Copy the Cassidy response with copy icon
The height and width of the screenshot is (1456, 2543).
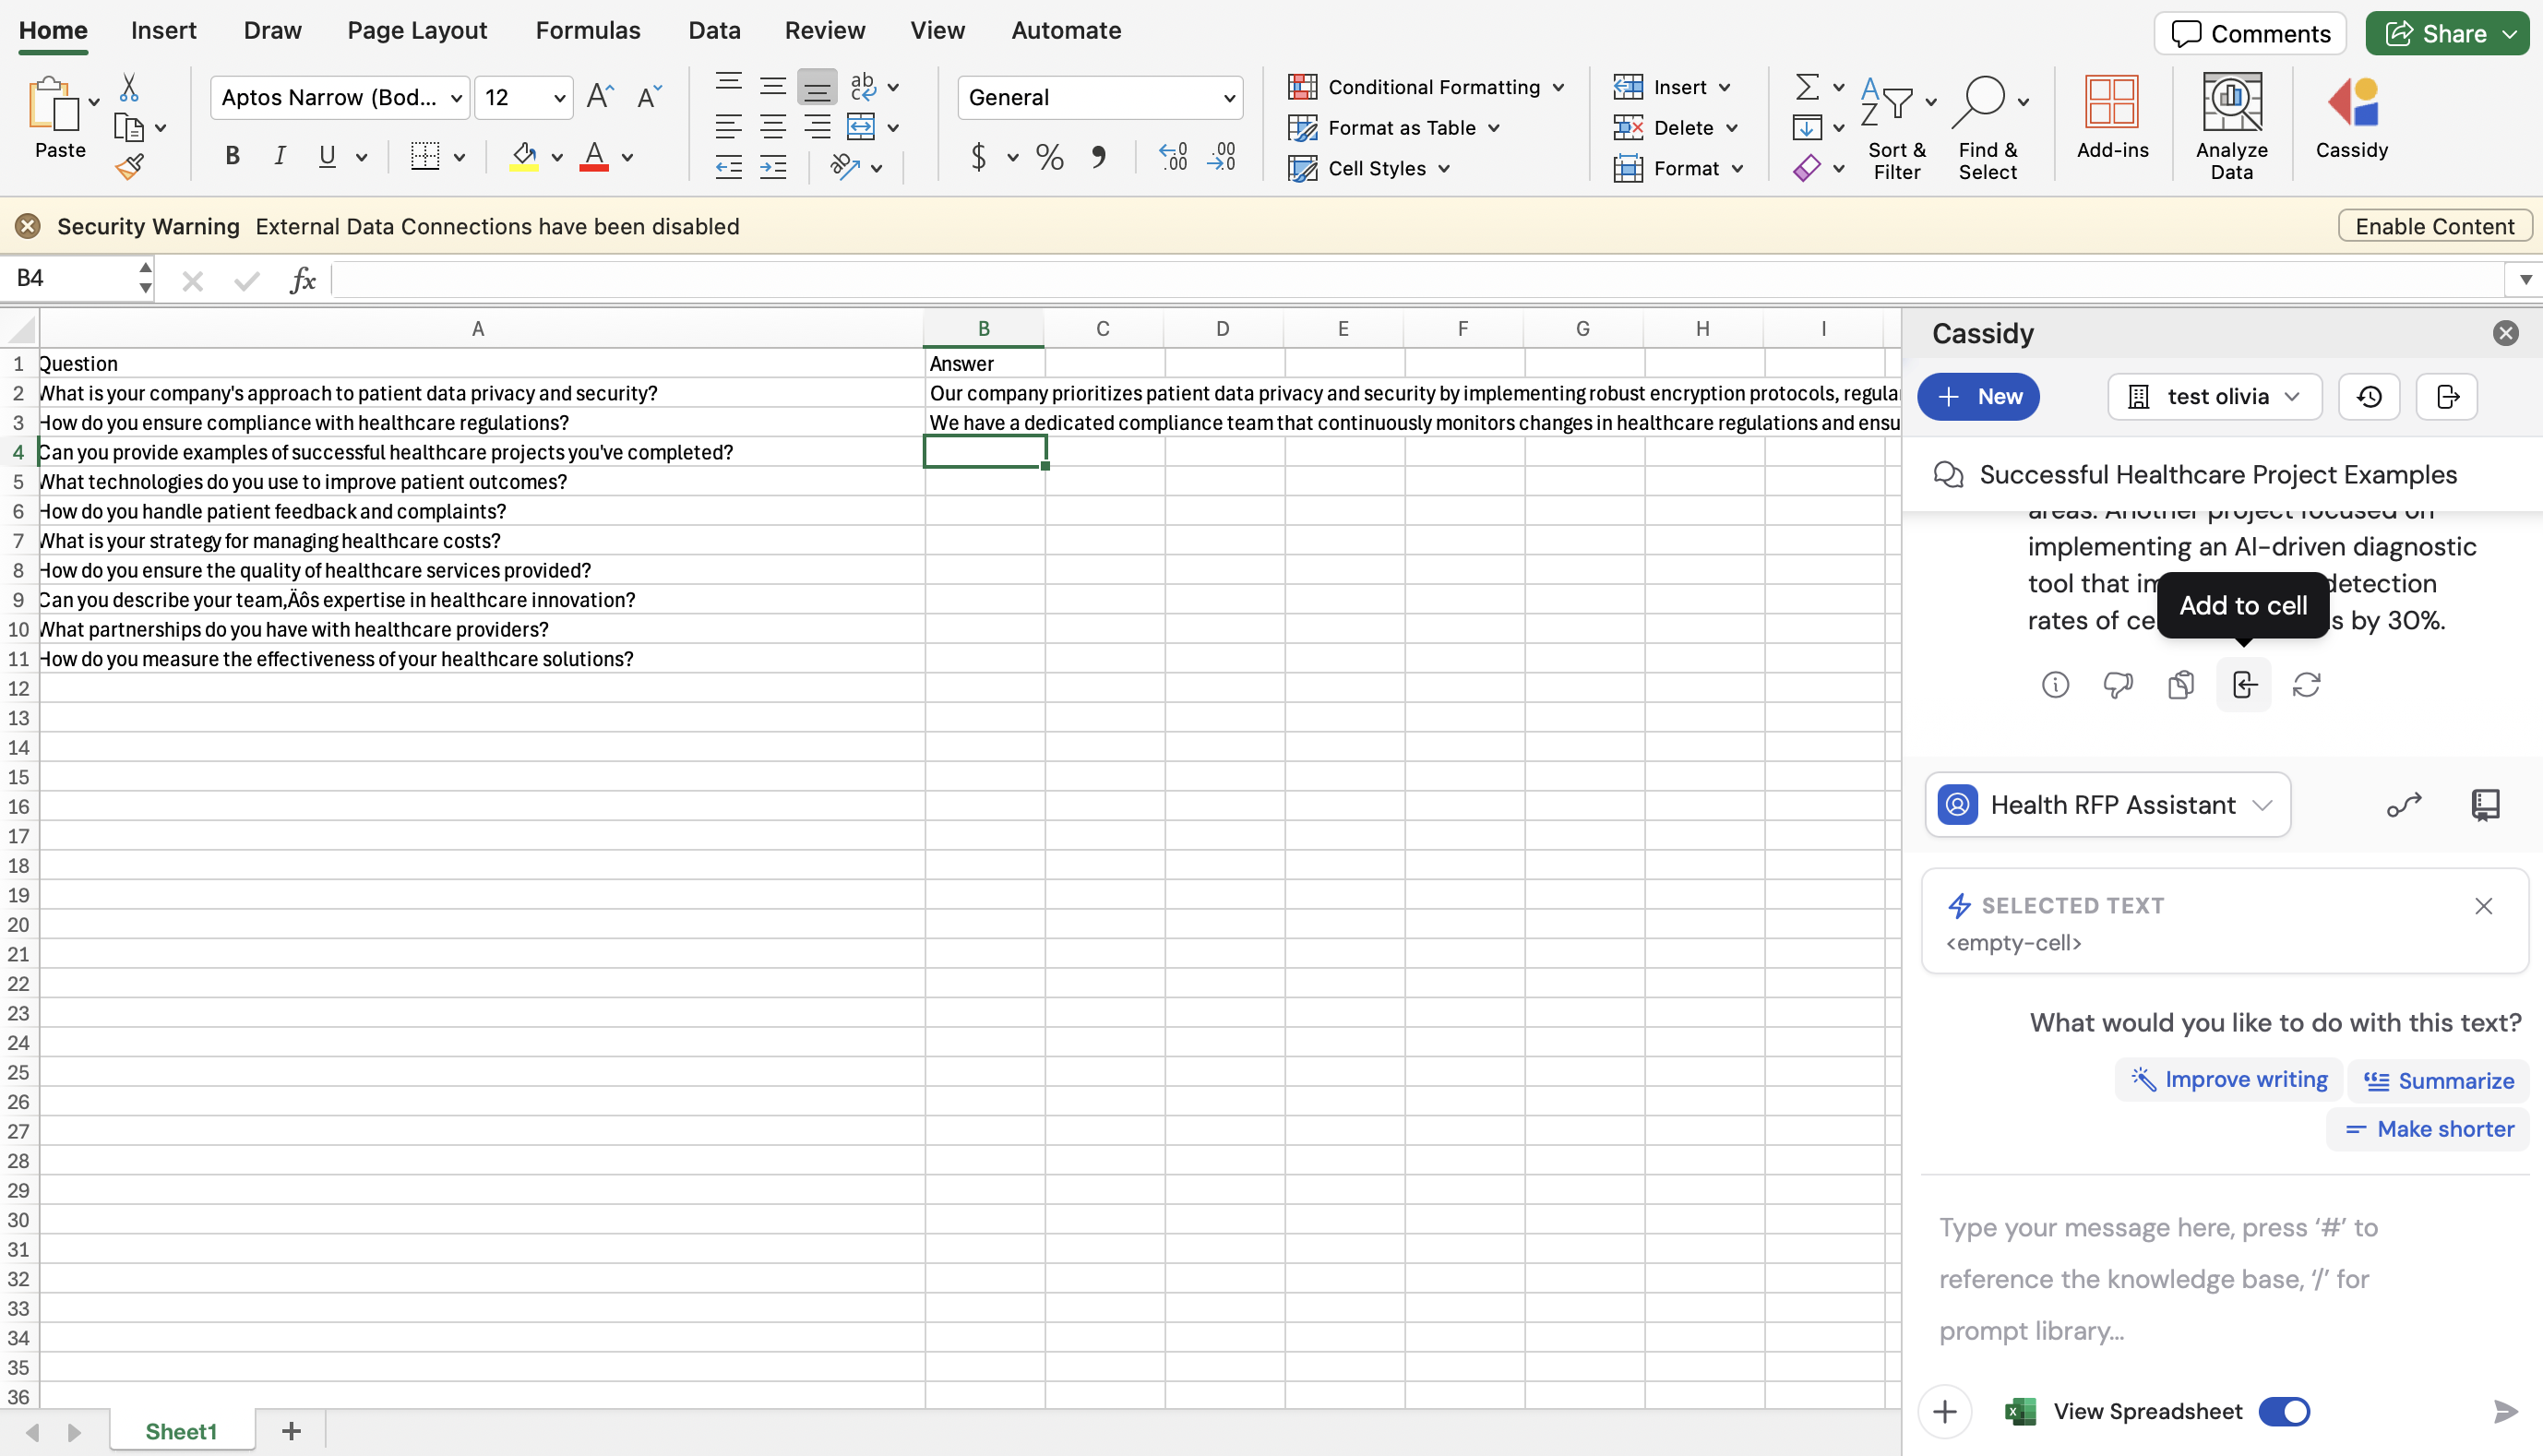2180,685
